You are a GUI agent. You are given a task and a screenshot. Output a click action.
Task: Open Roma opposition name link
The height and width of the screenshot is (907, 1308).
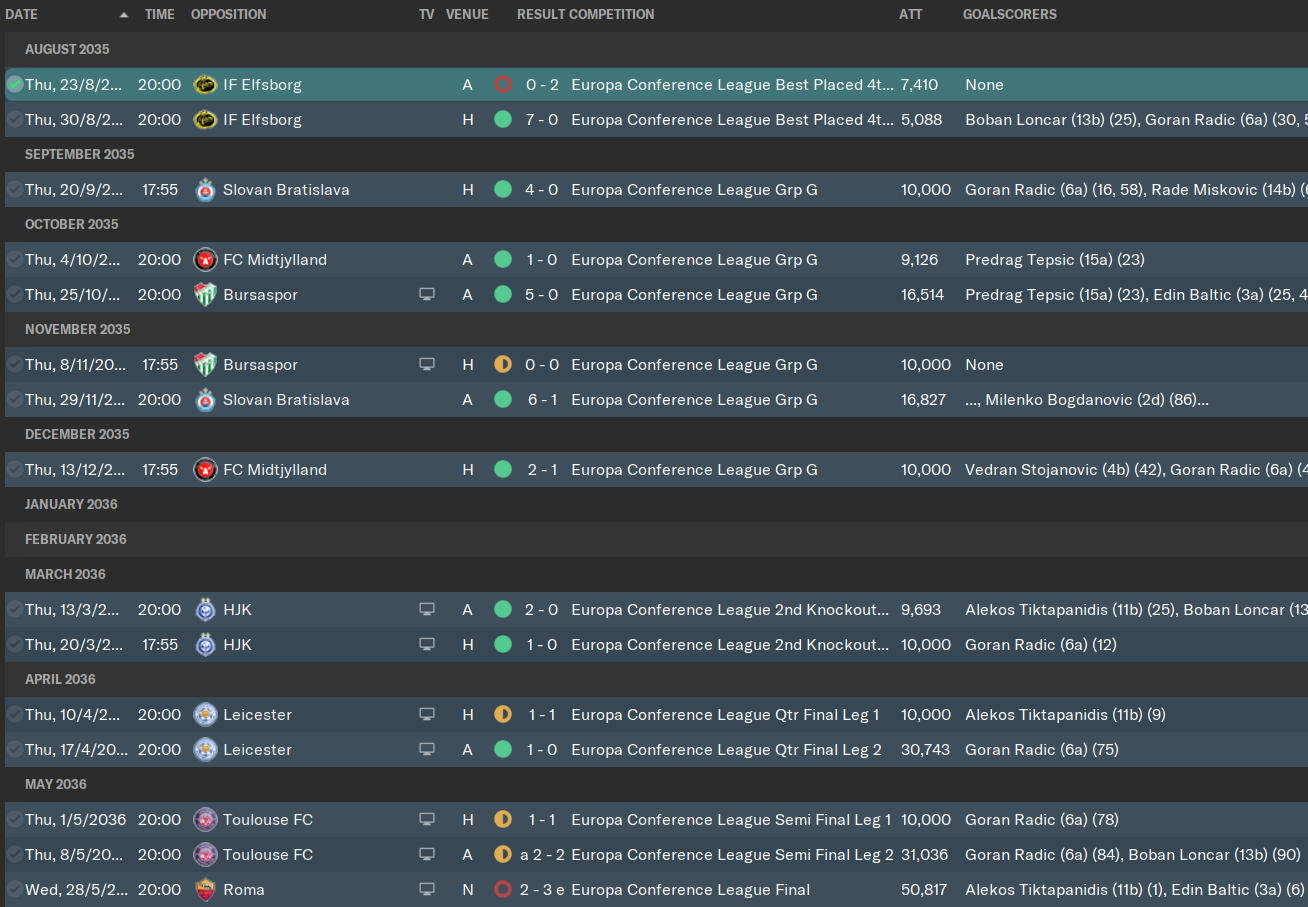tap(245, 890)
